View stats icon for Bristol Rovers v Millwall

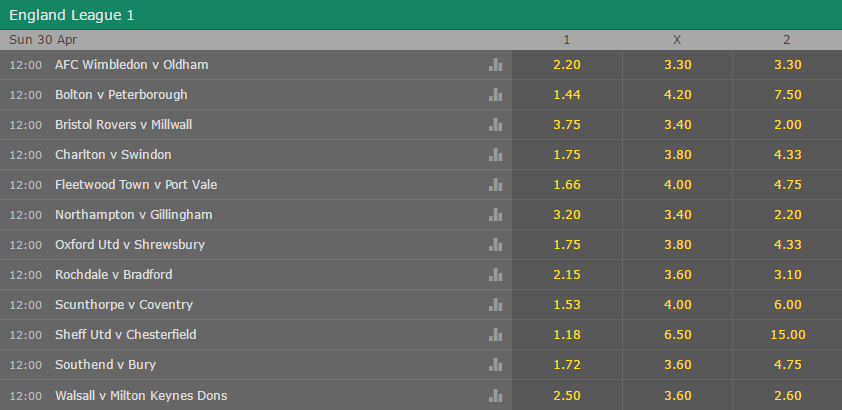495,125
